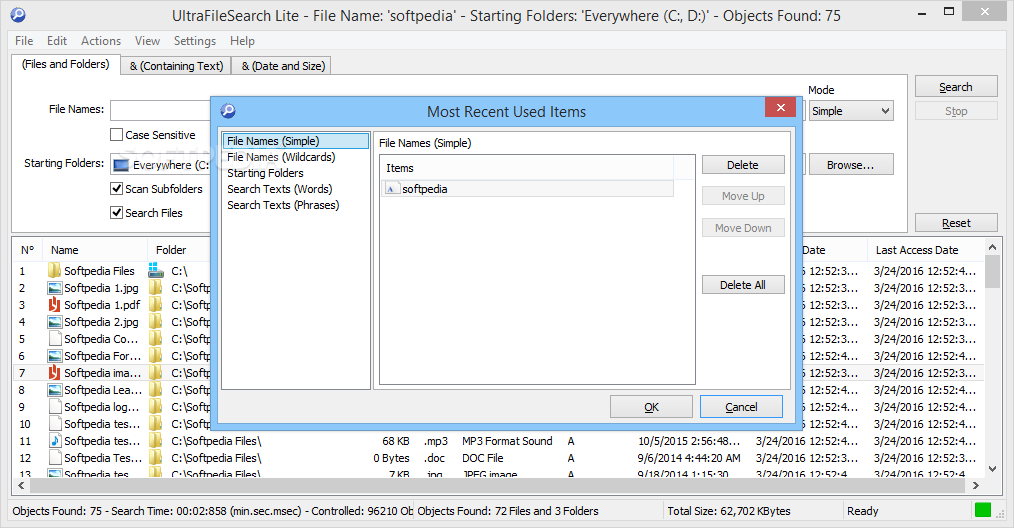Click the Browse... button
The height and width of the screenshot is (528, 1014).
point(851,164)
